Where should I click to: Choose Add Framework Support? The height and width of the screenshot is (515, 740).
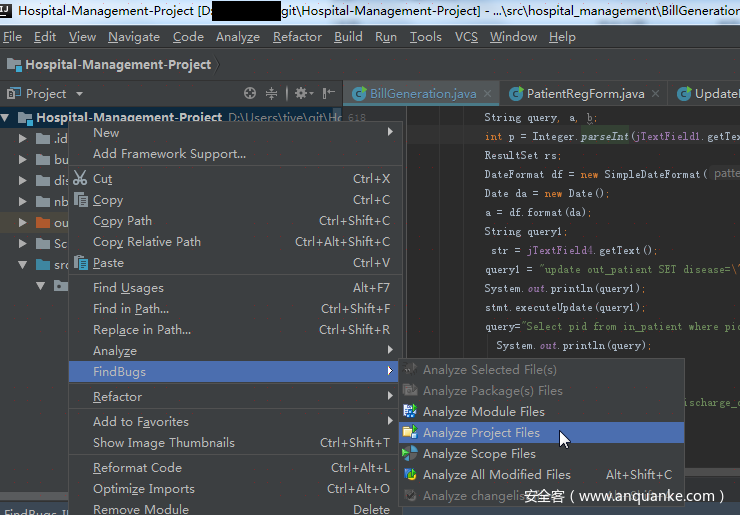(235, 154)
